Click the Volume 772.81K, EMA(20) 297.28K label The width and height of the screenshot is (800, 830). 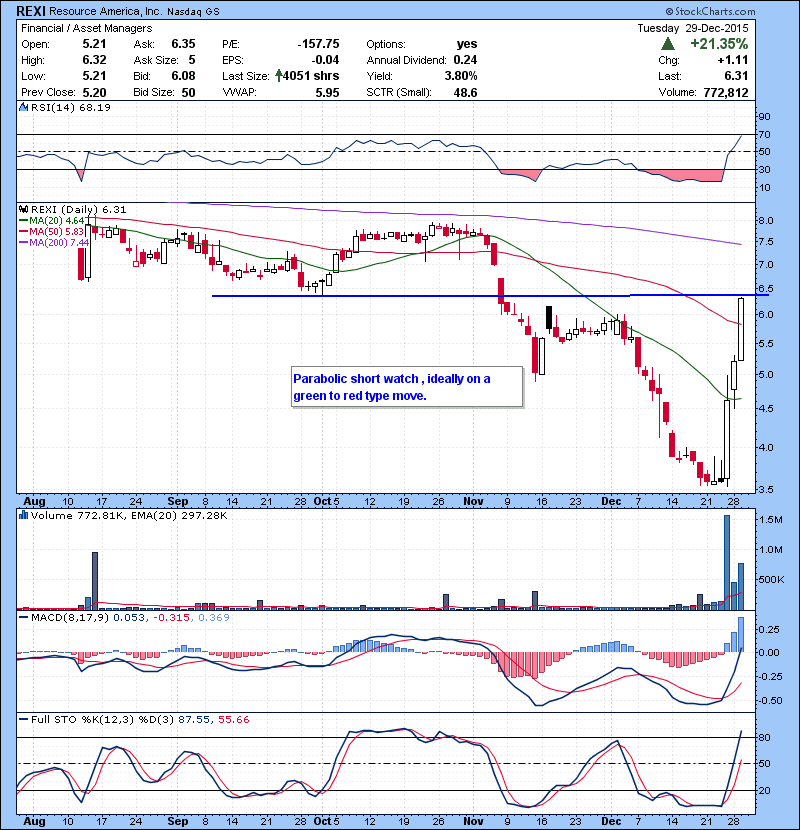[x=129, y=515]
